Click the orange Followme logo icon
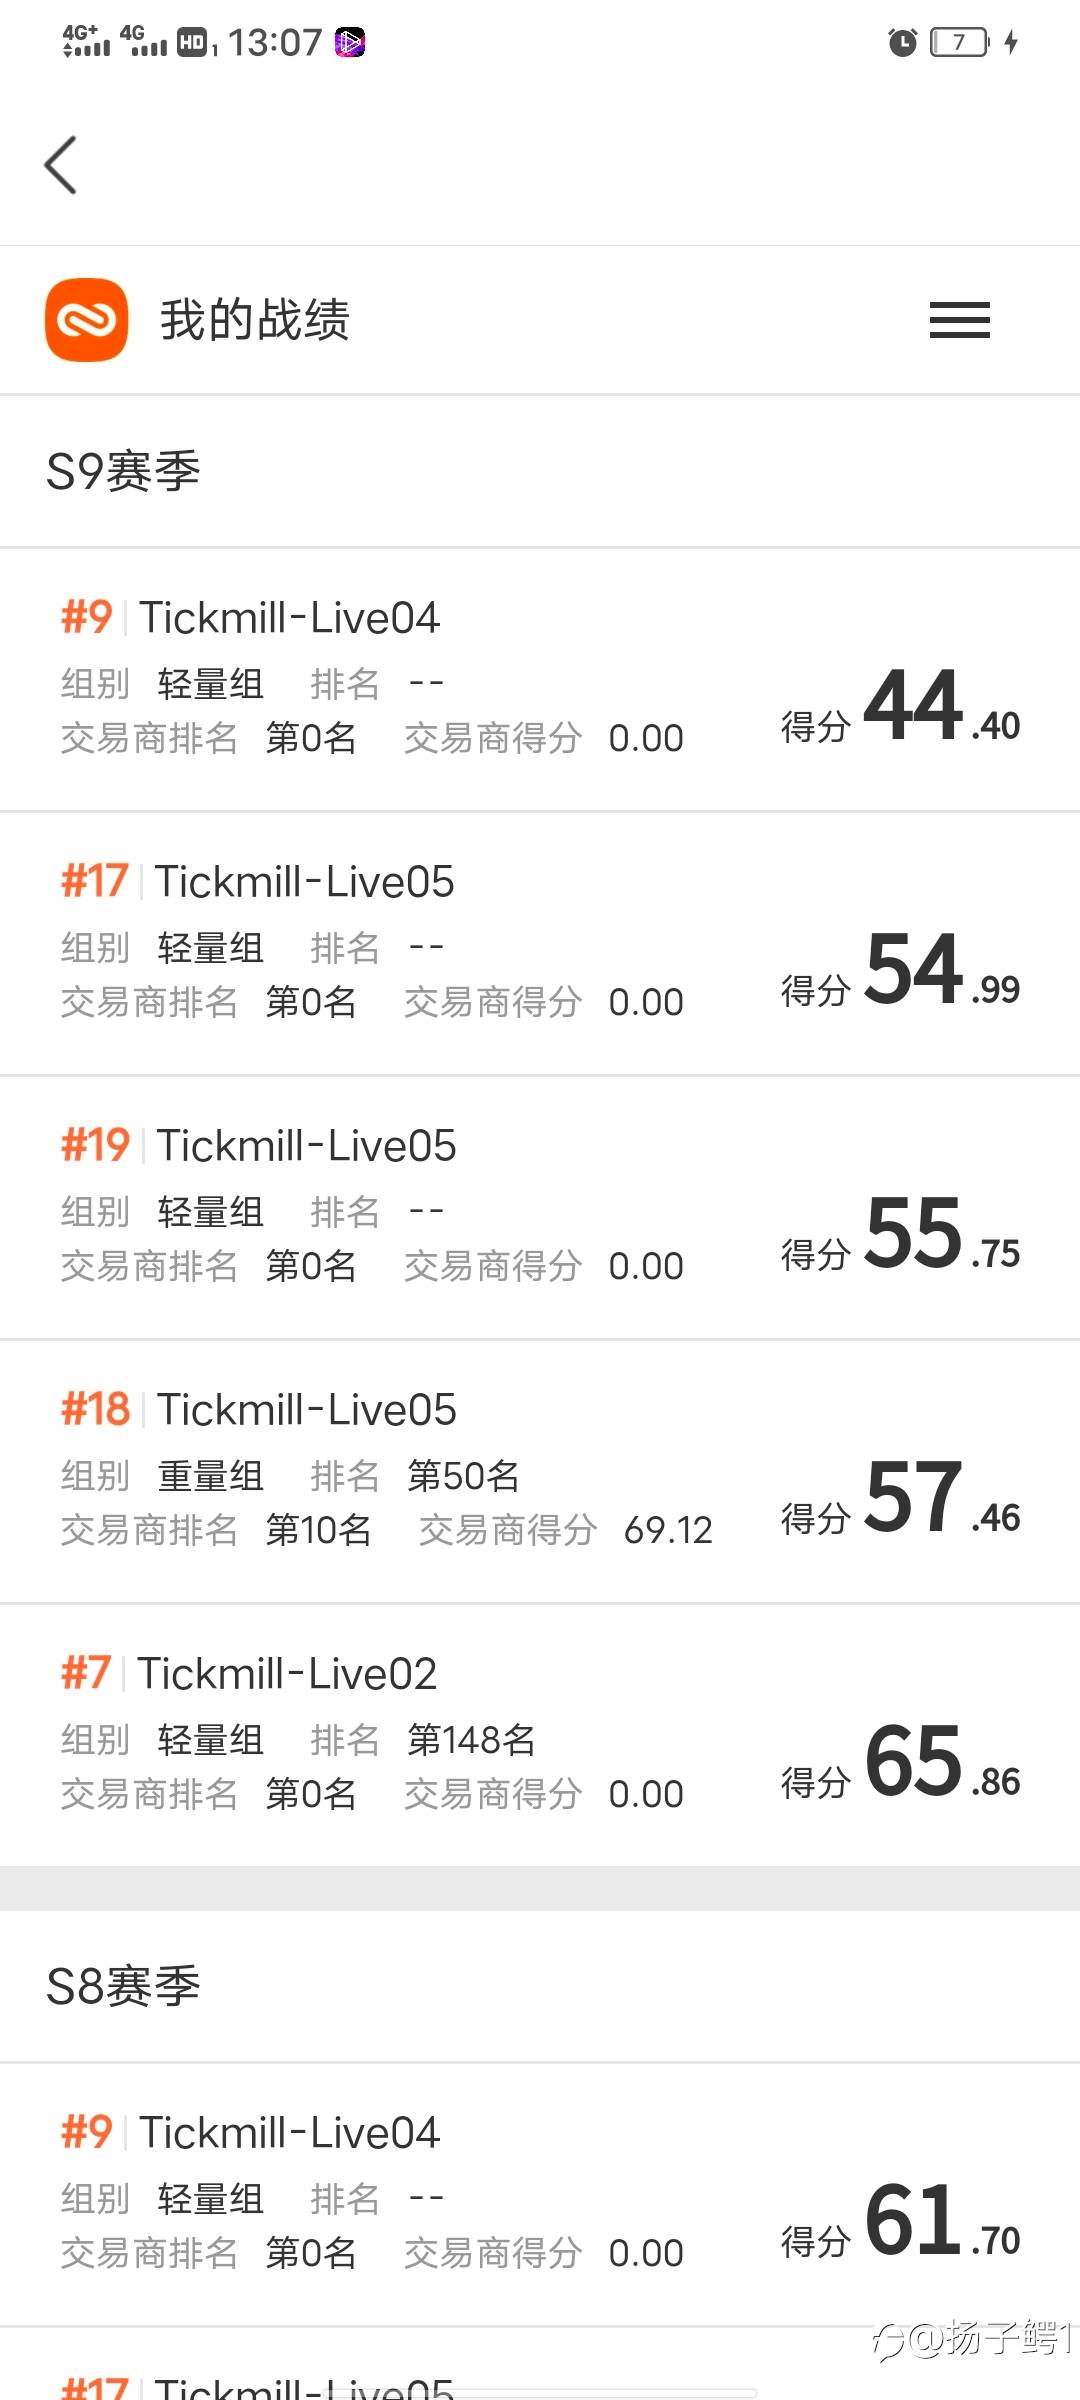This screenshot has width=1080, height=2400. coord(87,320)
